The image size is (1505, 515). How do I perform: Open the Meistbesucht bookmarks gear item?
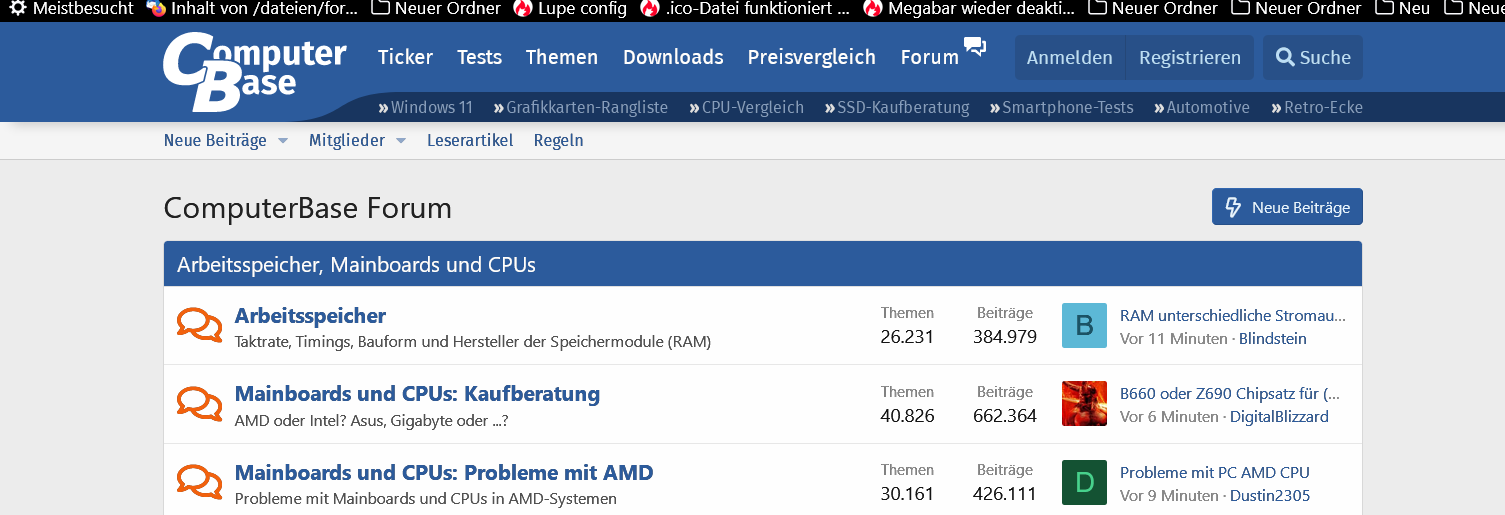coord(70,9)
